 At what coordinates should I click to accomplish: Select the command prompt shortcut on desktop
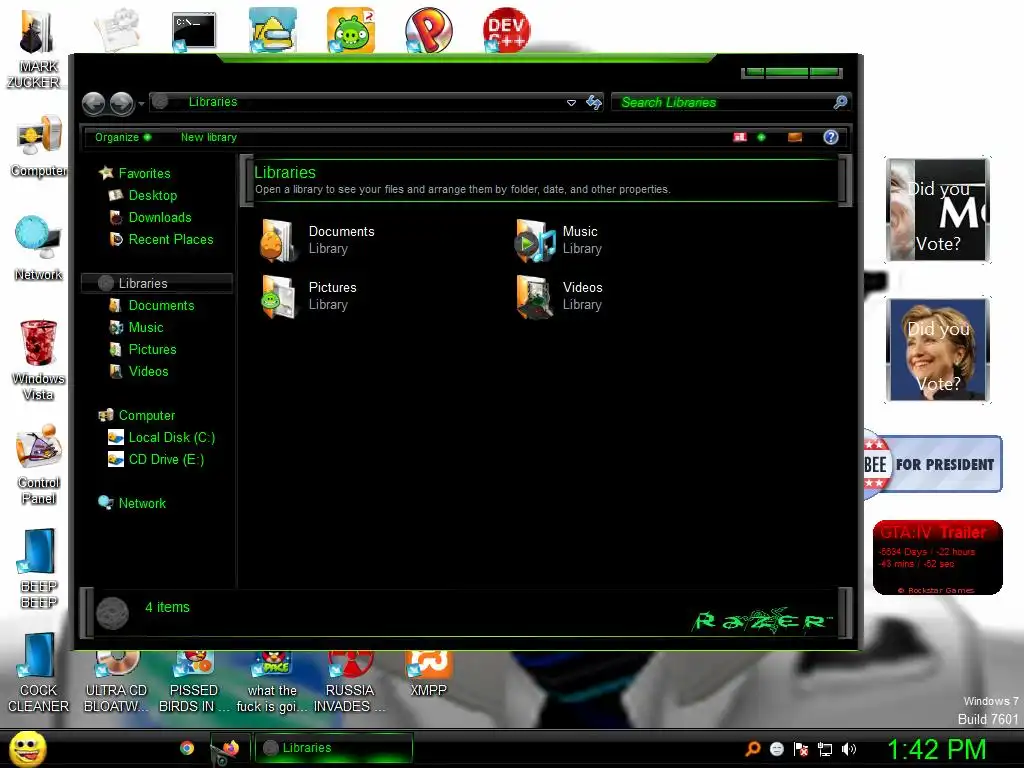pos(193,31)
